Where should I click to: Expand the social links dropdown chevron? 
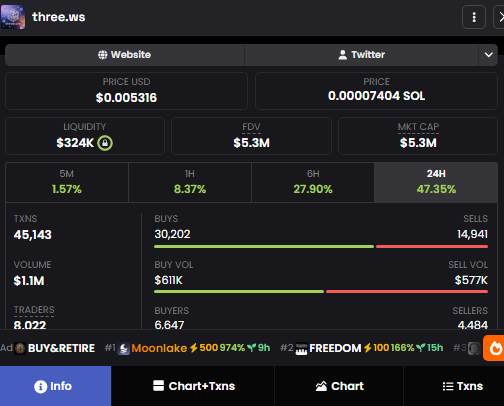click(488, 55)
